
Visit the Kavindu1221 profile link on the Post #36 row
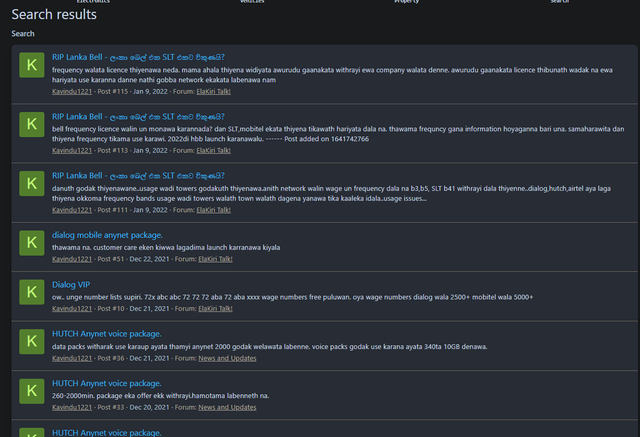[x=72, y=358]
